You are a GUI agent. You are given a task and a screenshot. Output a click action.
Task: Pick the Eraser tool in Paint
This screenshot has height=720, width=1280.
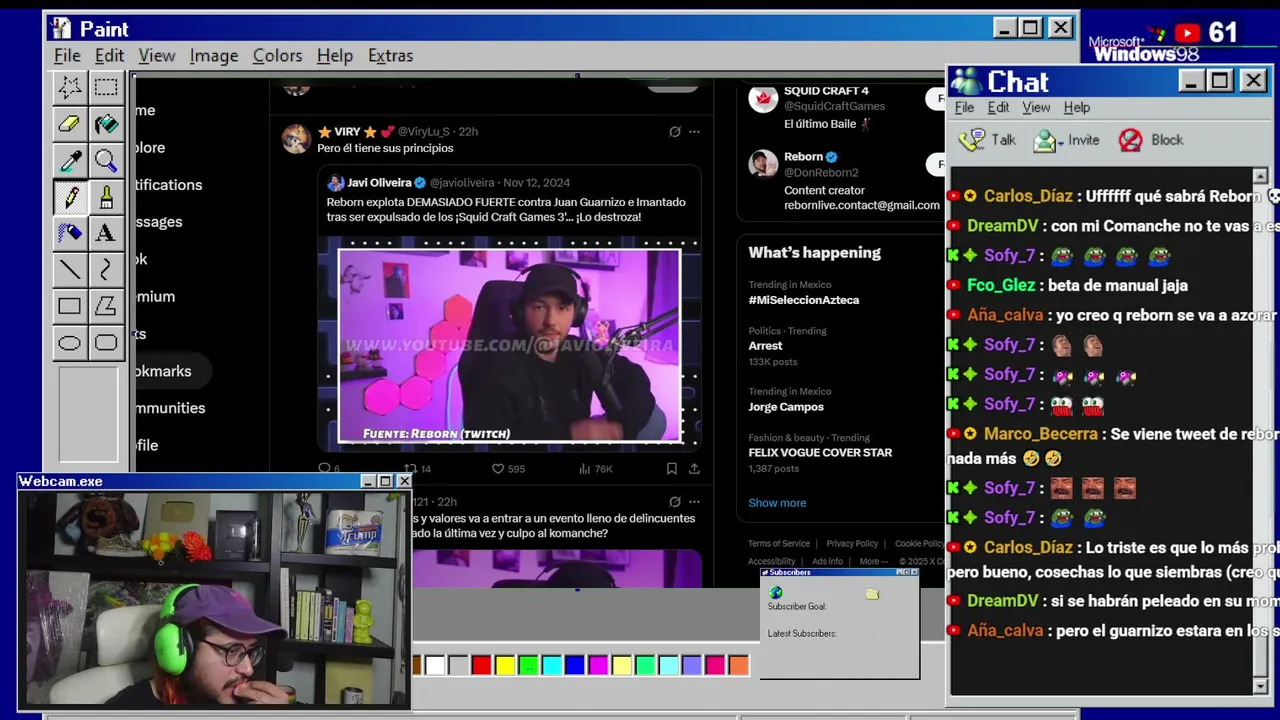pos(69,124)
